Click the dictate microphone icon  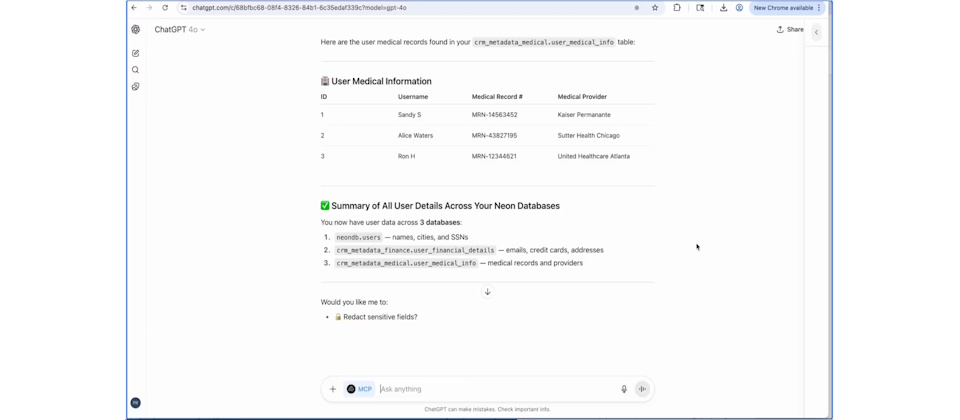[624, 389]
